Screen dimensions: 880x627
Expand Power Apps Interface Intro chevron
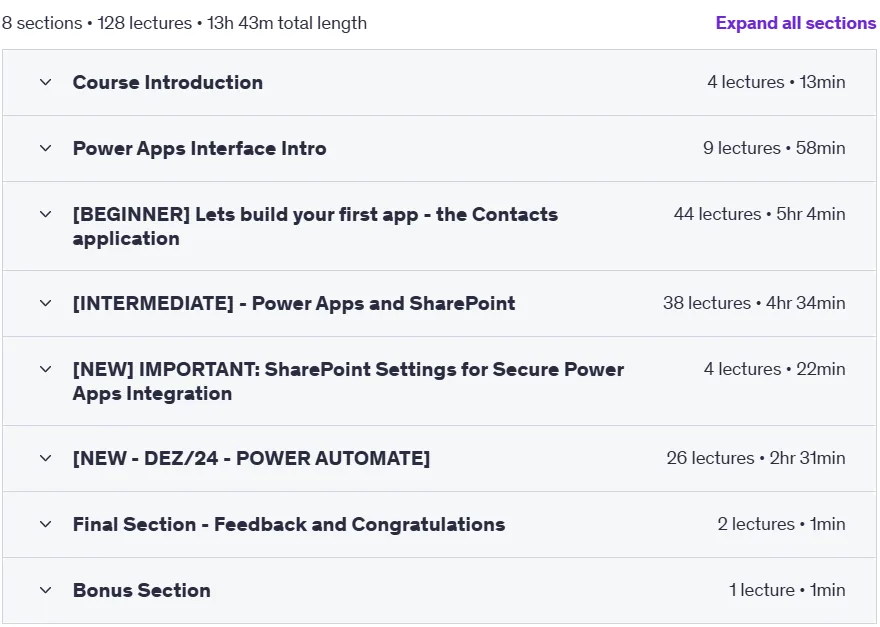pos(45,149)
